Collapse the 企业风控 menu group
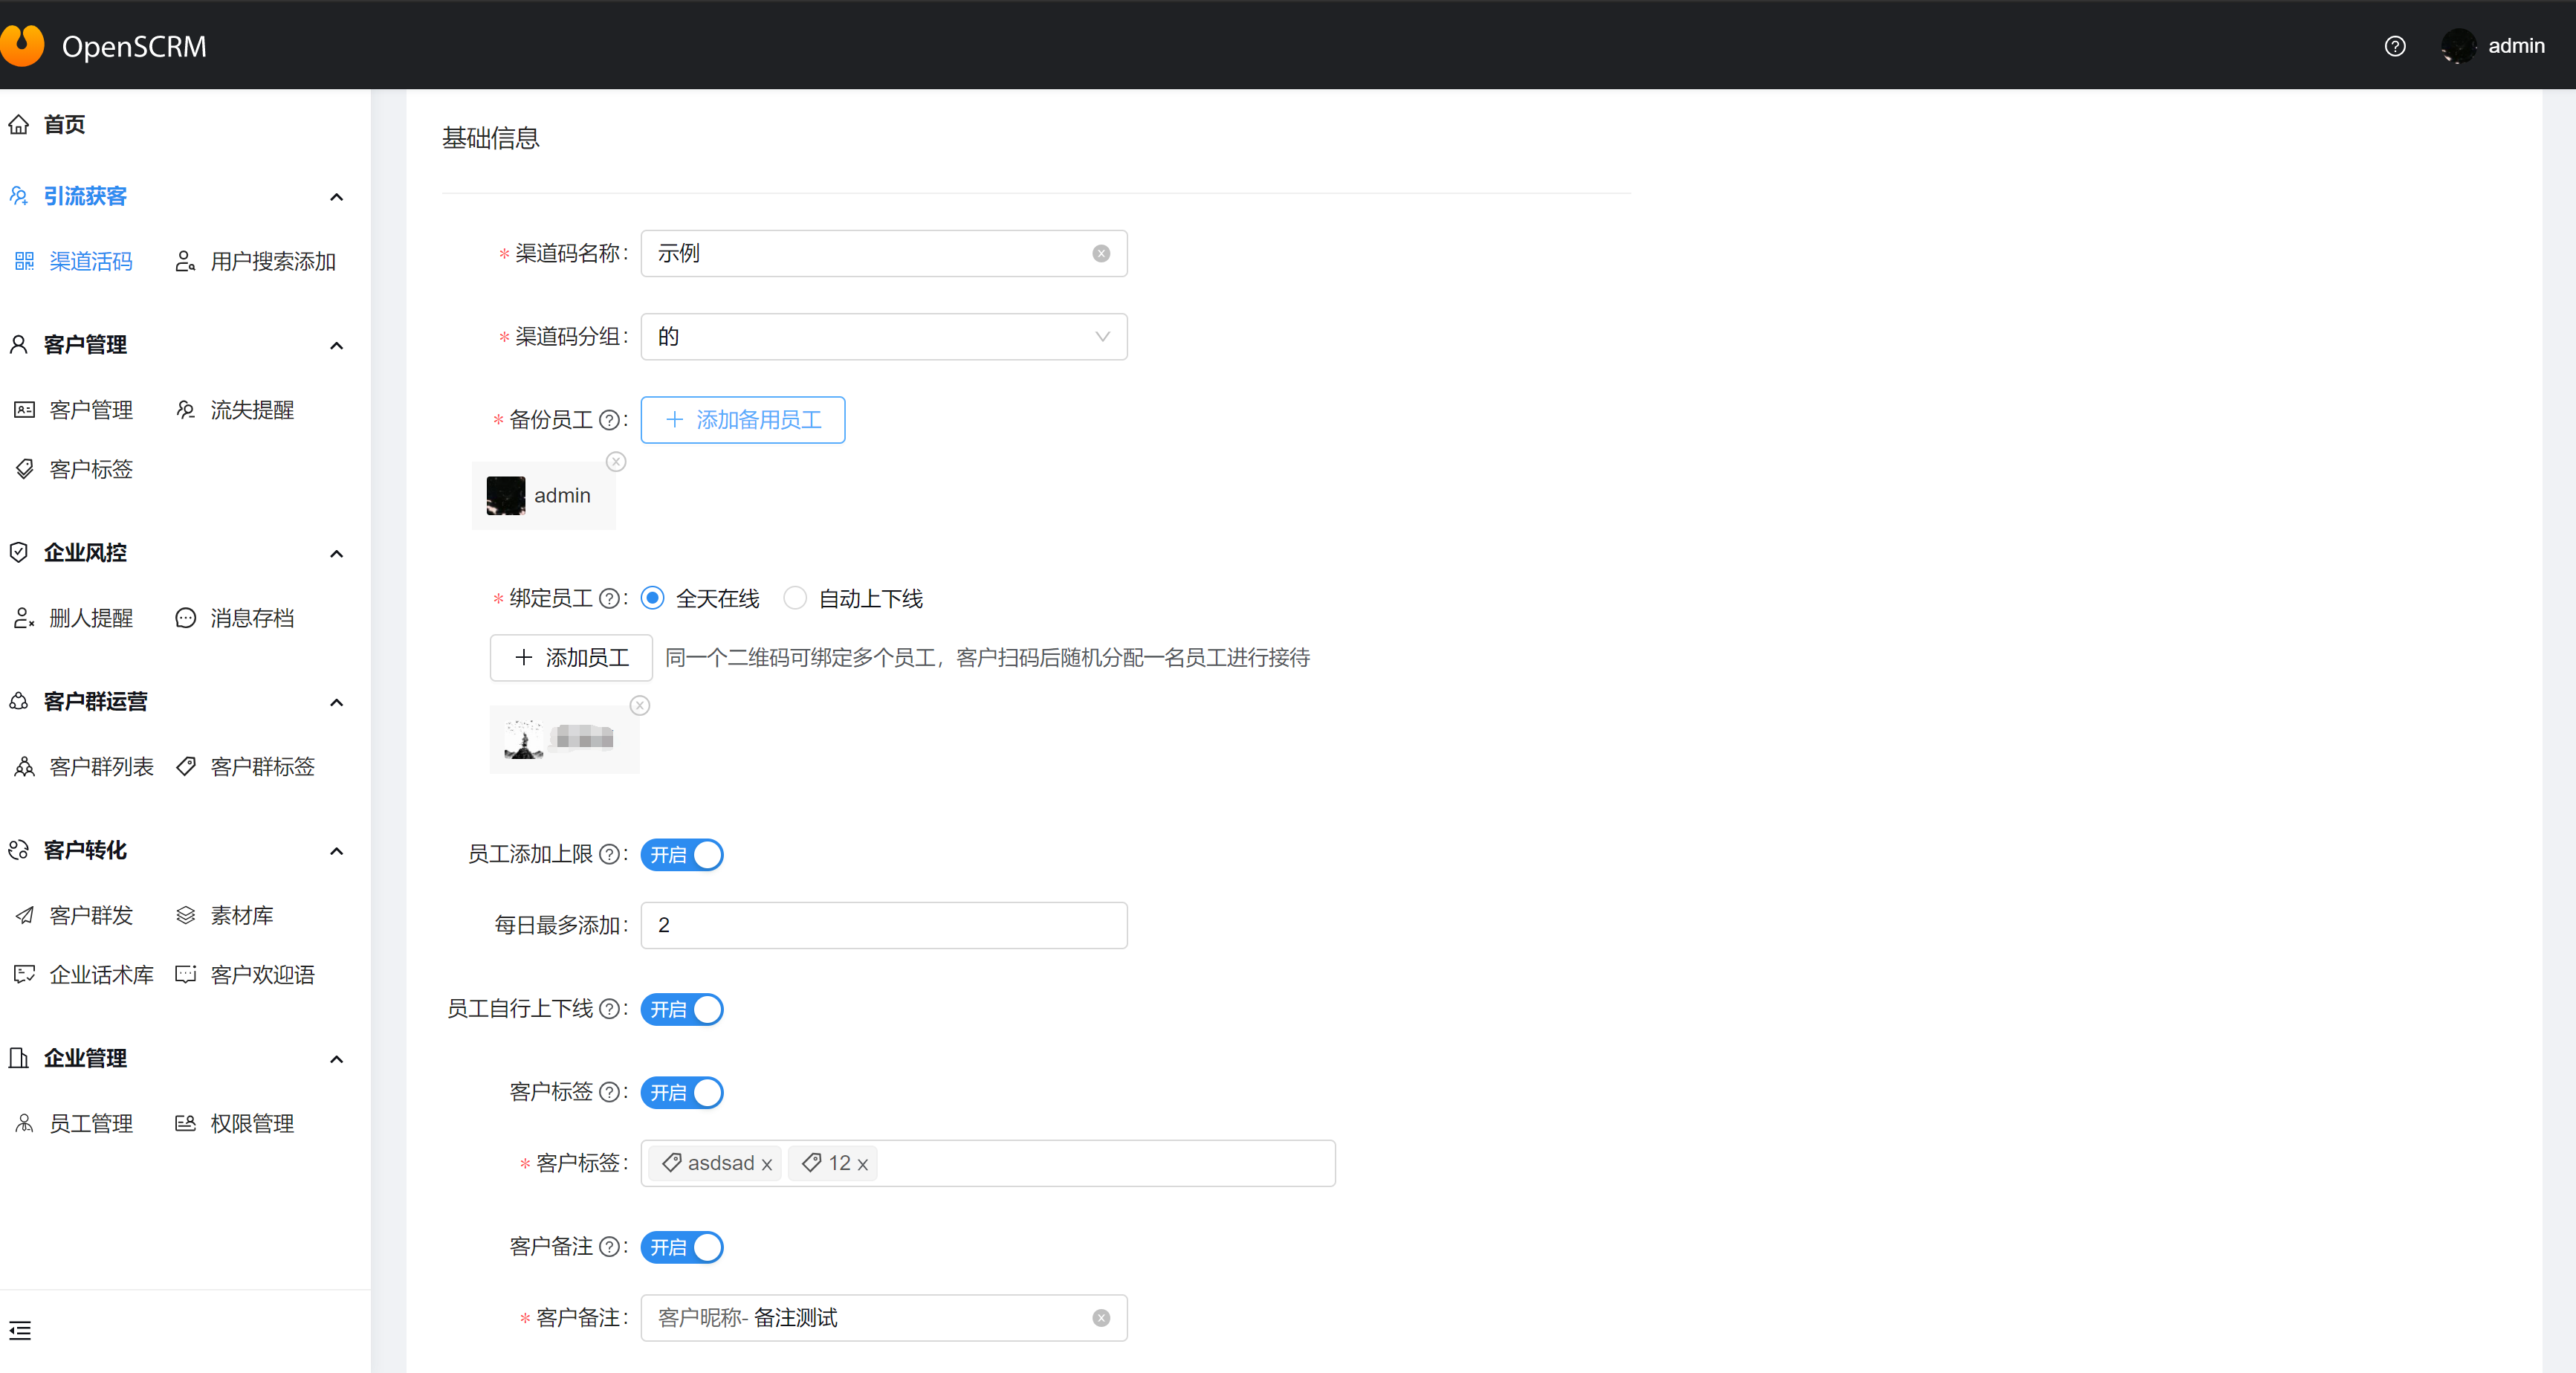 click(x=336, y=554)
